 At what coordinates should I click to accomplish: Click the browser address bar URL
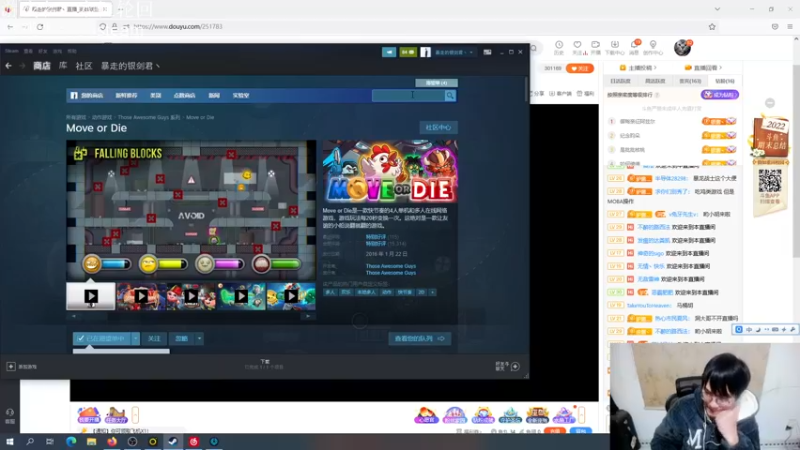pos(178,27)
